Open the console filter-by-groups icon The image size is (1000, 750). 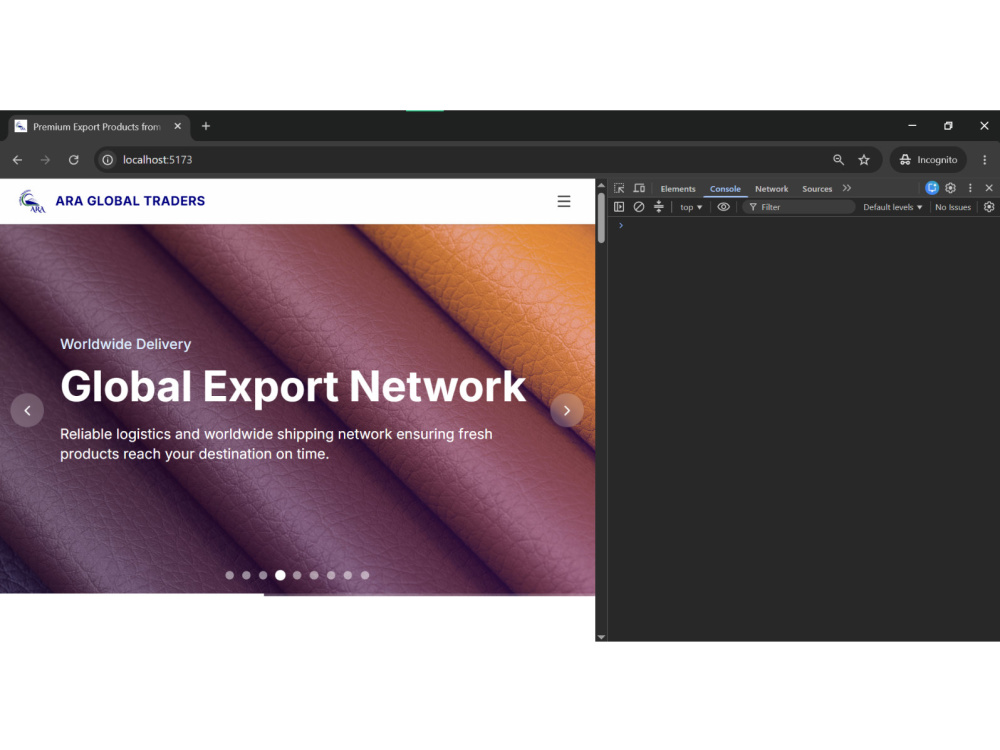pyautogui.click(x=659, y=207)
